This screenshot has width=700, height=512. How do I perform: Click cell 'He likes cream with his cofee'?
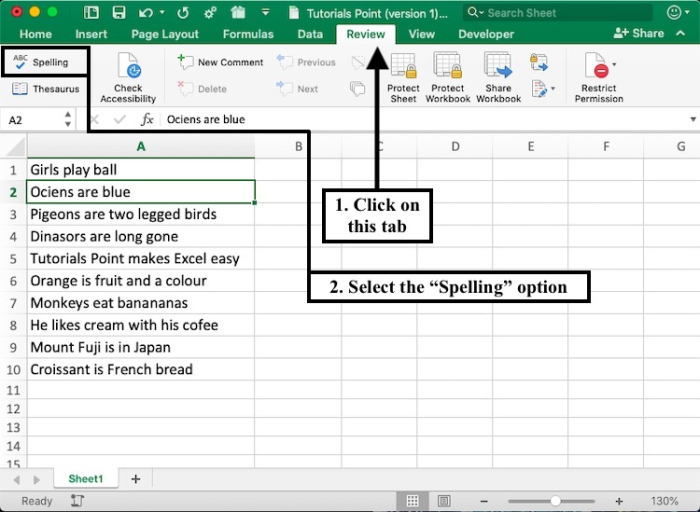click(141, 325)
